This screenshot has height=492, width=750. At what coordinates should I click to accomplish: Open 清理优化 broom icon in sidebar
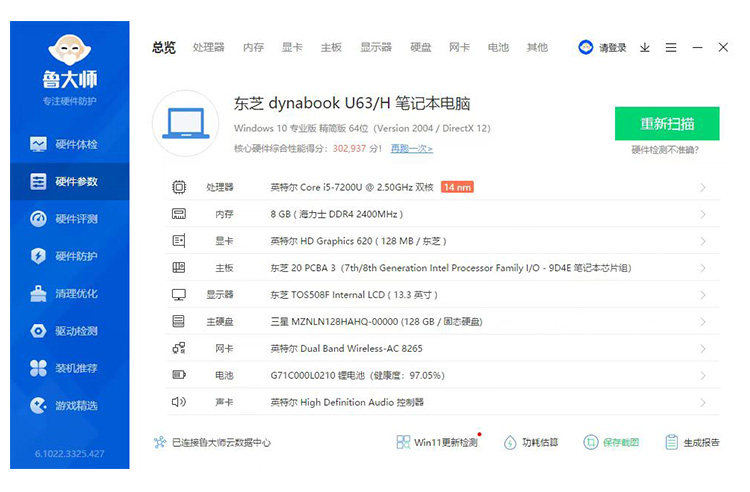38,294
